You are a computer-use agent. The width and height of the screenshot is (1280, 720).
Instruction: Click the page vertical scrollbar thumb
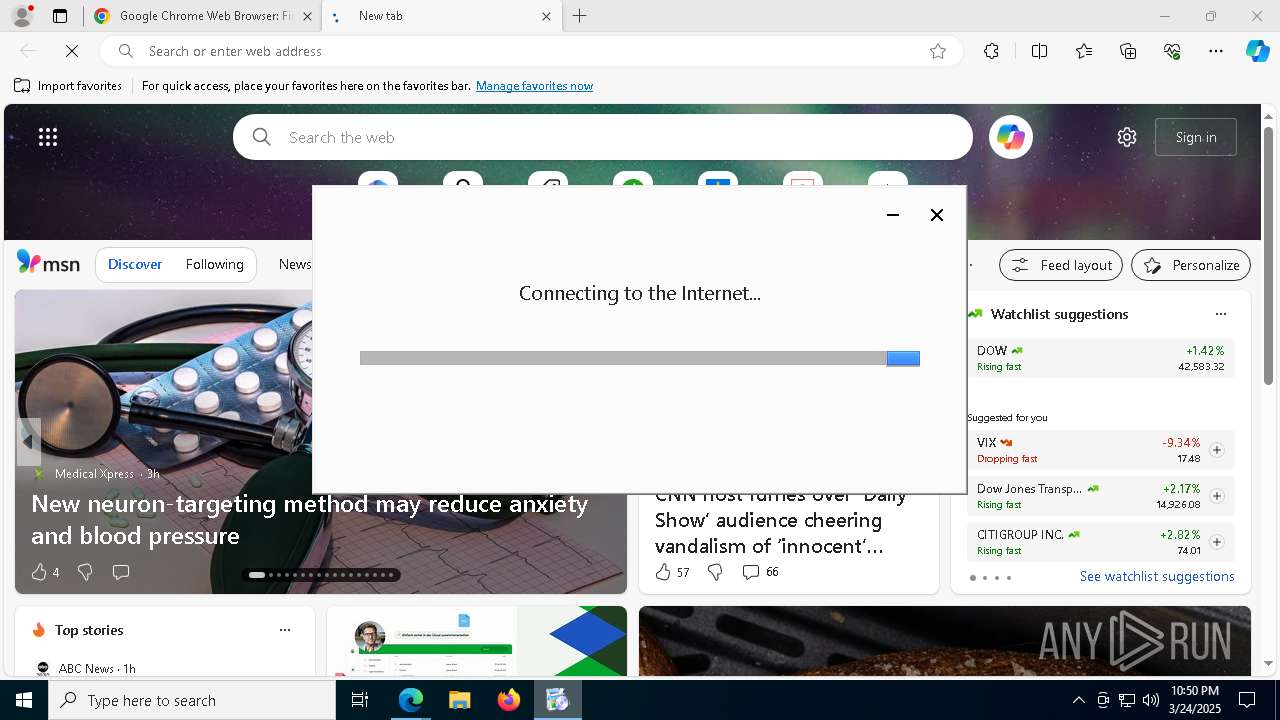point(1268,255)
